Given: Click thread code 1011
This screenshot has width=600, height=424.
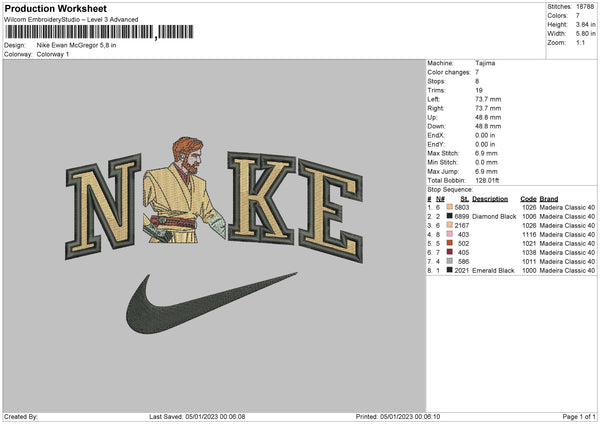Looking at the screenshot, I should (x=529, y=261).
